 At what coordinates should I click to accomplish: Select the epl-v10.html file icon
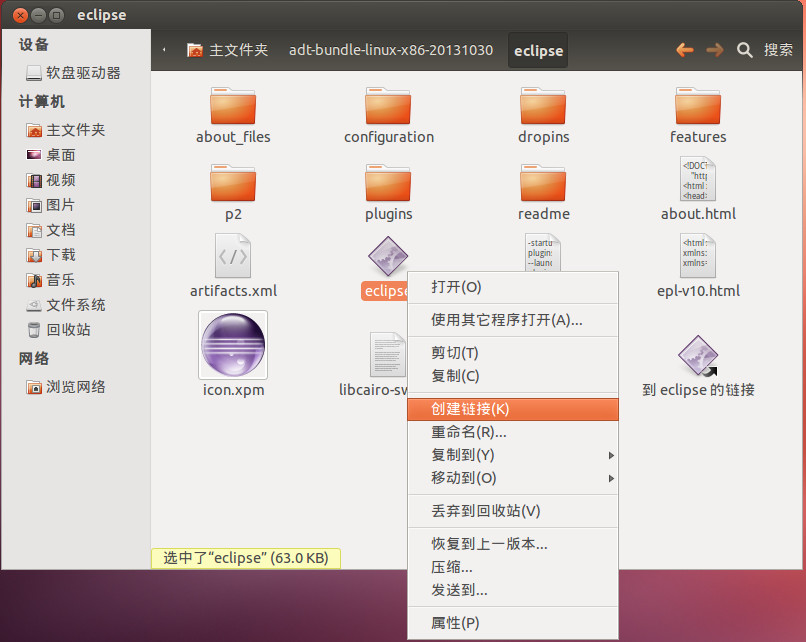coord(698,256)
